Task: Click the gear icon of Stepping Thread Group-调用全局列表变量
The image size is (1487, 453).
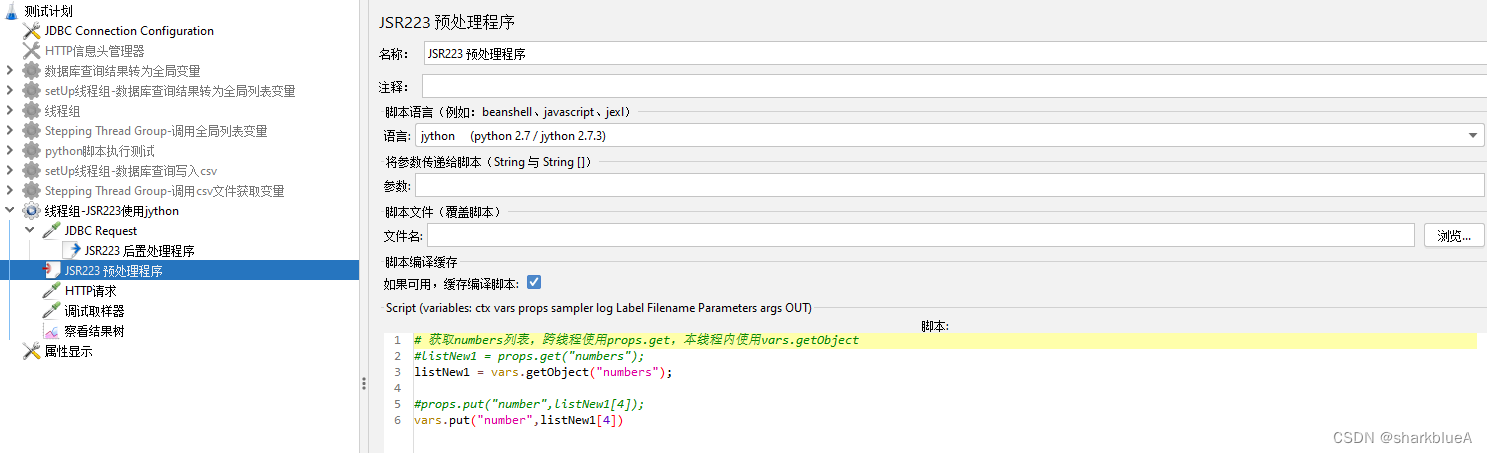Action: pos(31,130)
